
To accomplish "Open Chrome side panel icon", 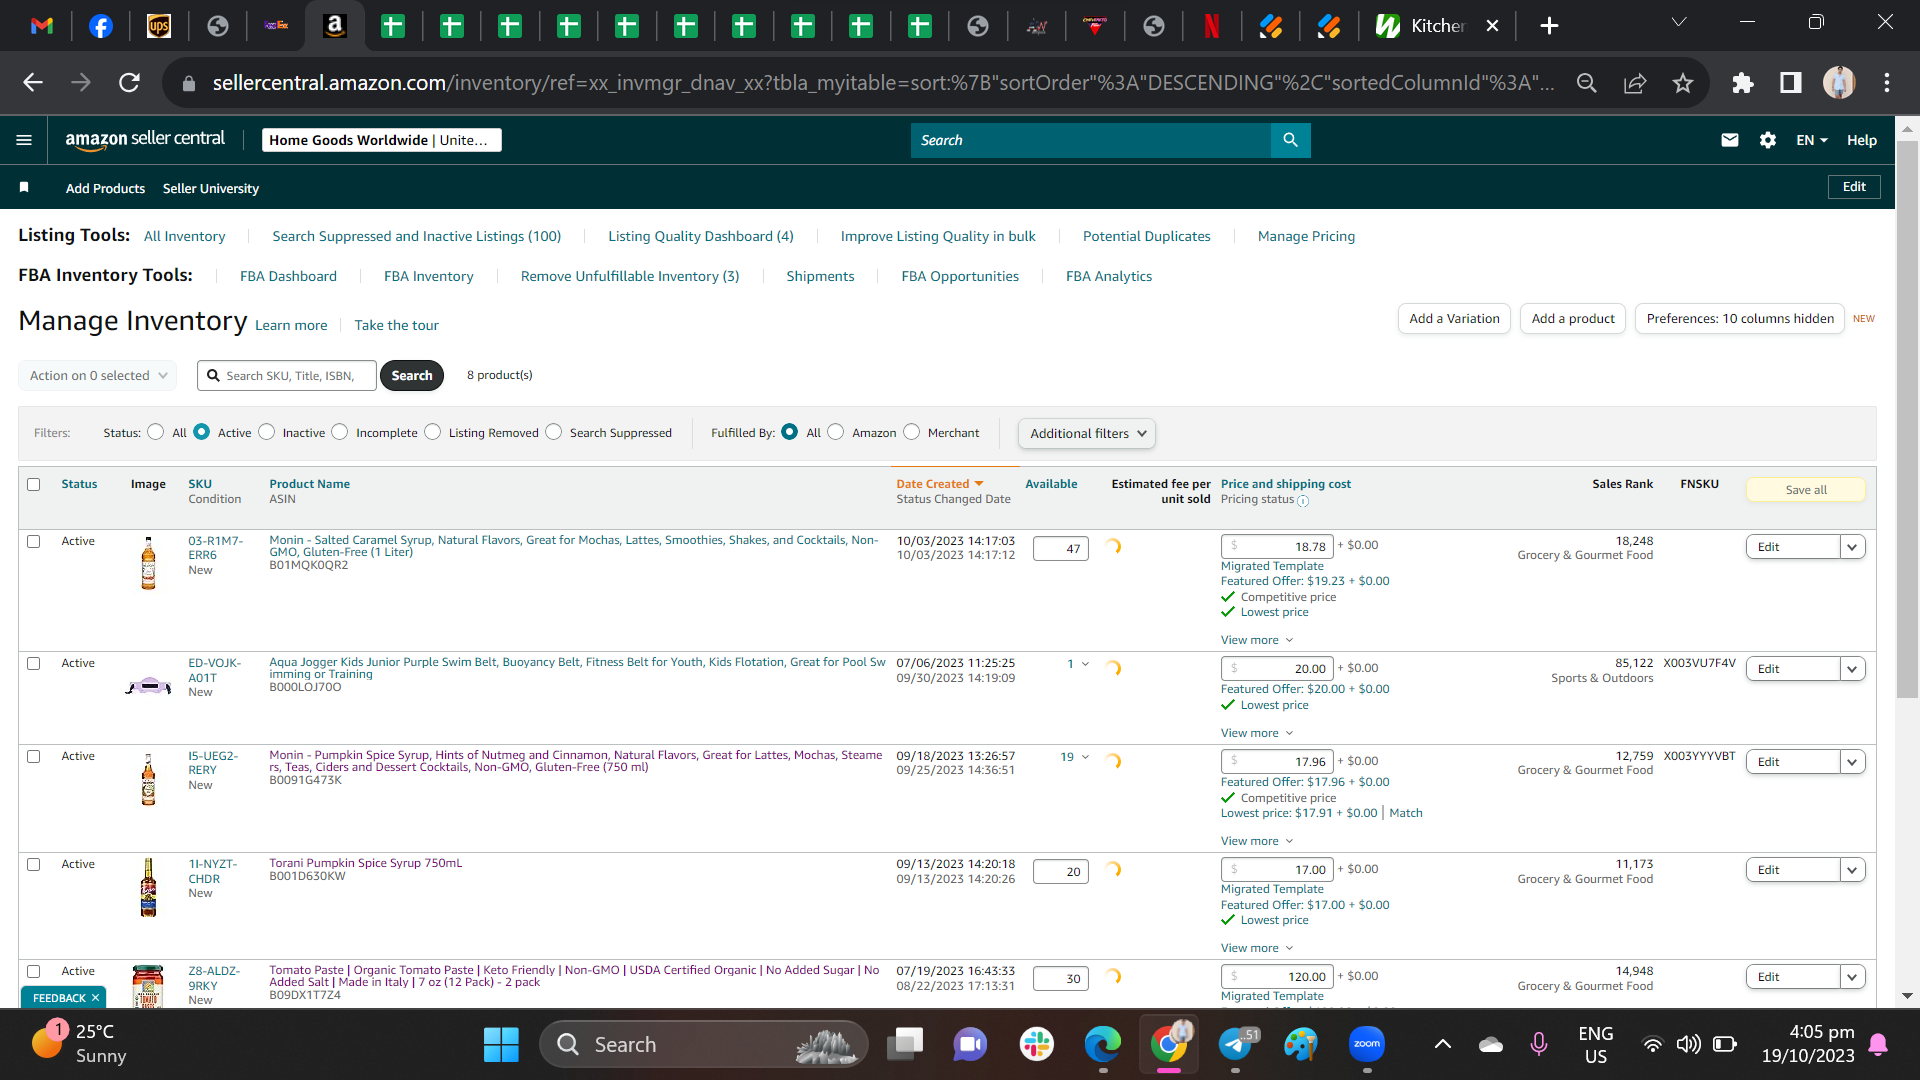I will point(1791,83).
